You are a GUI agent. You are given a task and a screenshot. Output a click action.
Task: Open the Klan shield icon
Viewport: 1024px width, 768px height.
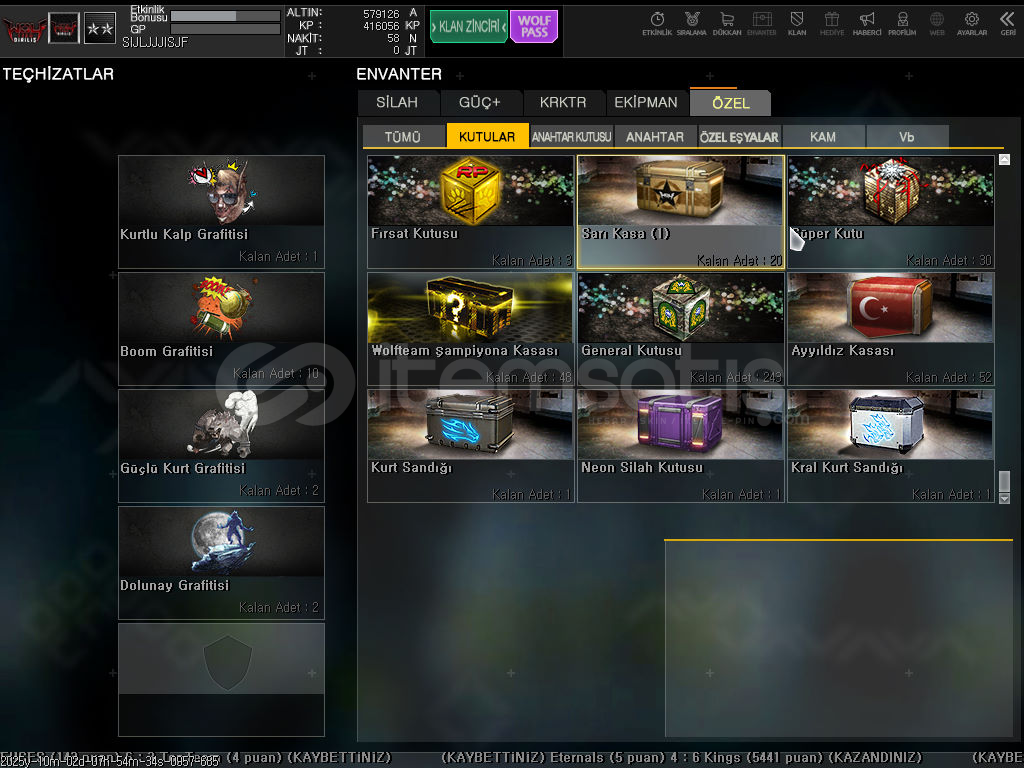797,24
